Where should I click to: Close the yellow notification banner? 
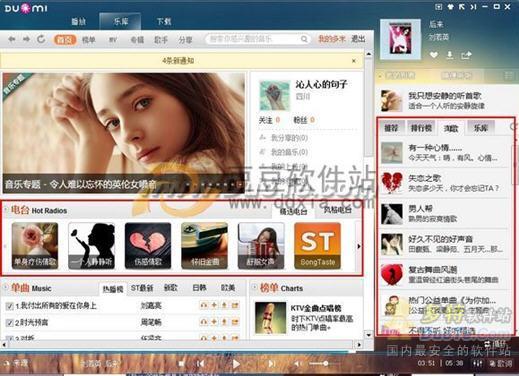tap(354, 61)
